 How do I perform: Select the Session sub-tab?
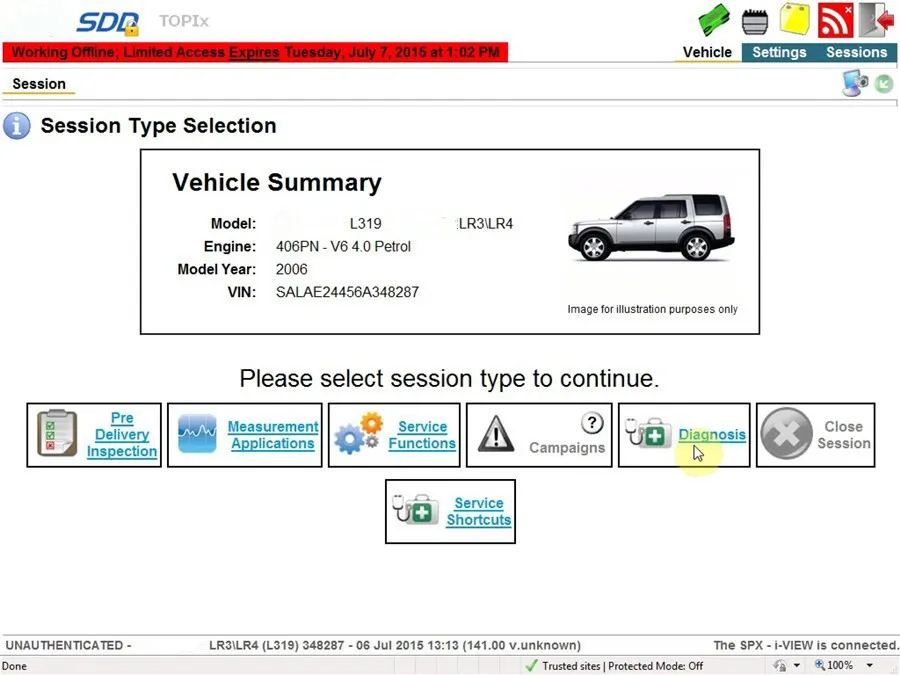(x=39, y=84)
